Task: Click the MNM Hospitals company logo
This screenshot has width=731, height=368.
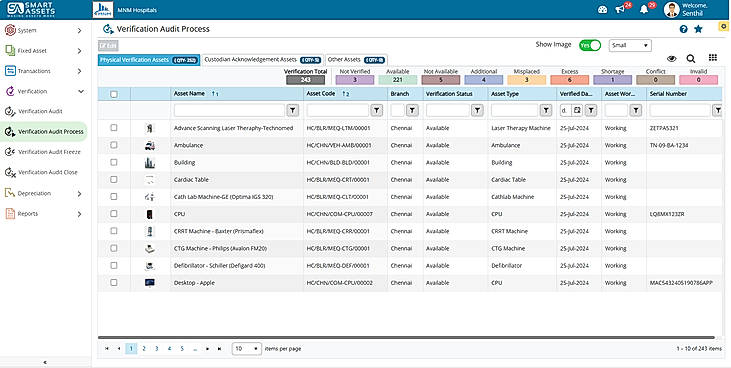Action: [103, 10]
